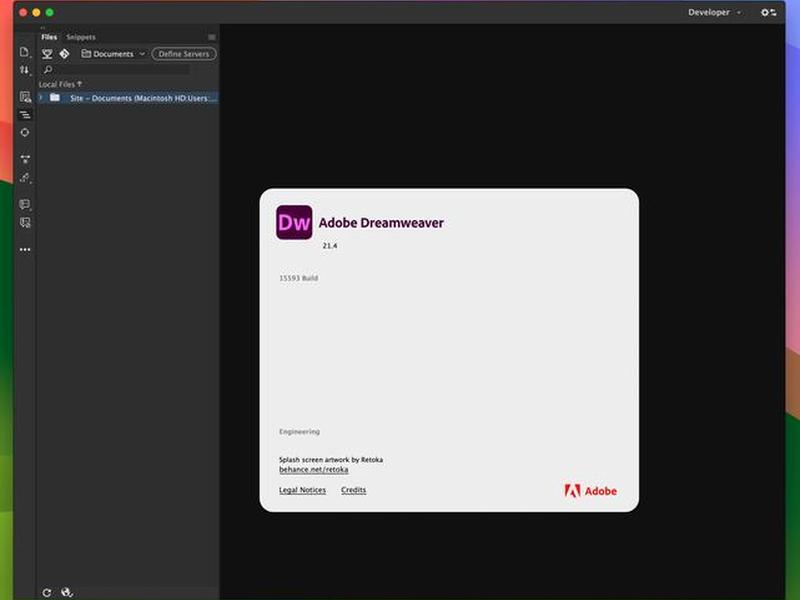Click the 15593 Build text
The width and height of the screenshot is (800, 600).
[298, 278]
